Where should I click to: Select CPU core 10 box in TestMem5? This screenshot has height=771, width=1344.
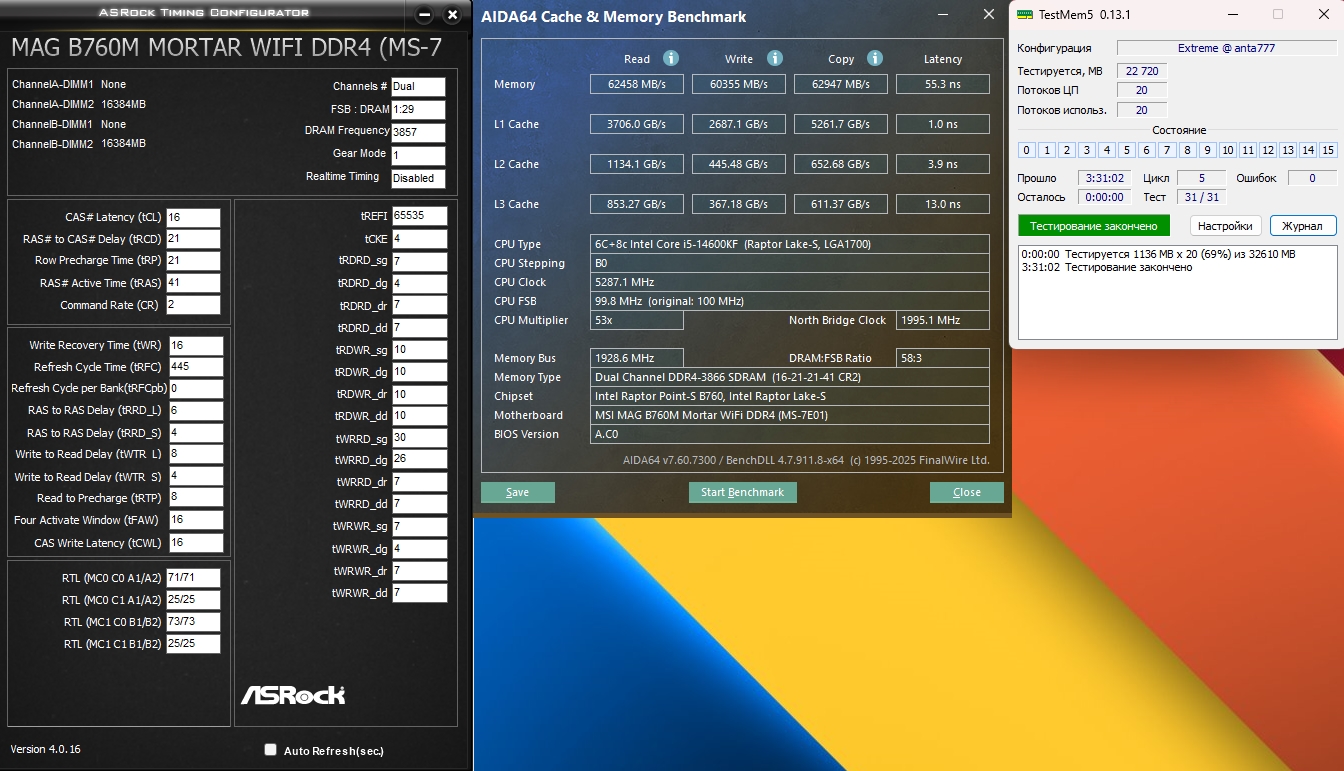pyautogui.click(x=1227, y=150)
